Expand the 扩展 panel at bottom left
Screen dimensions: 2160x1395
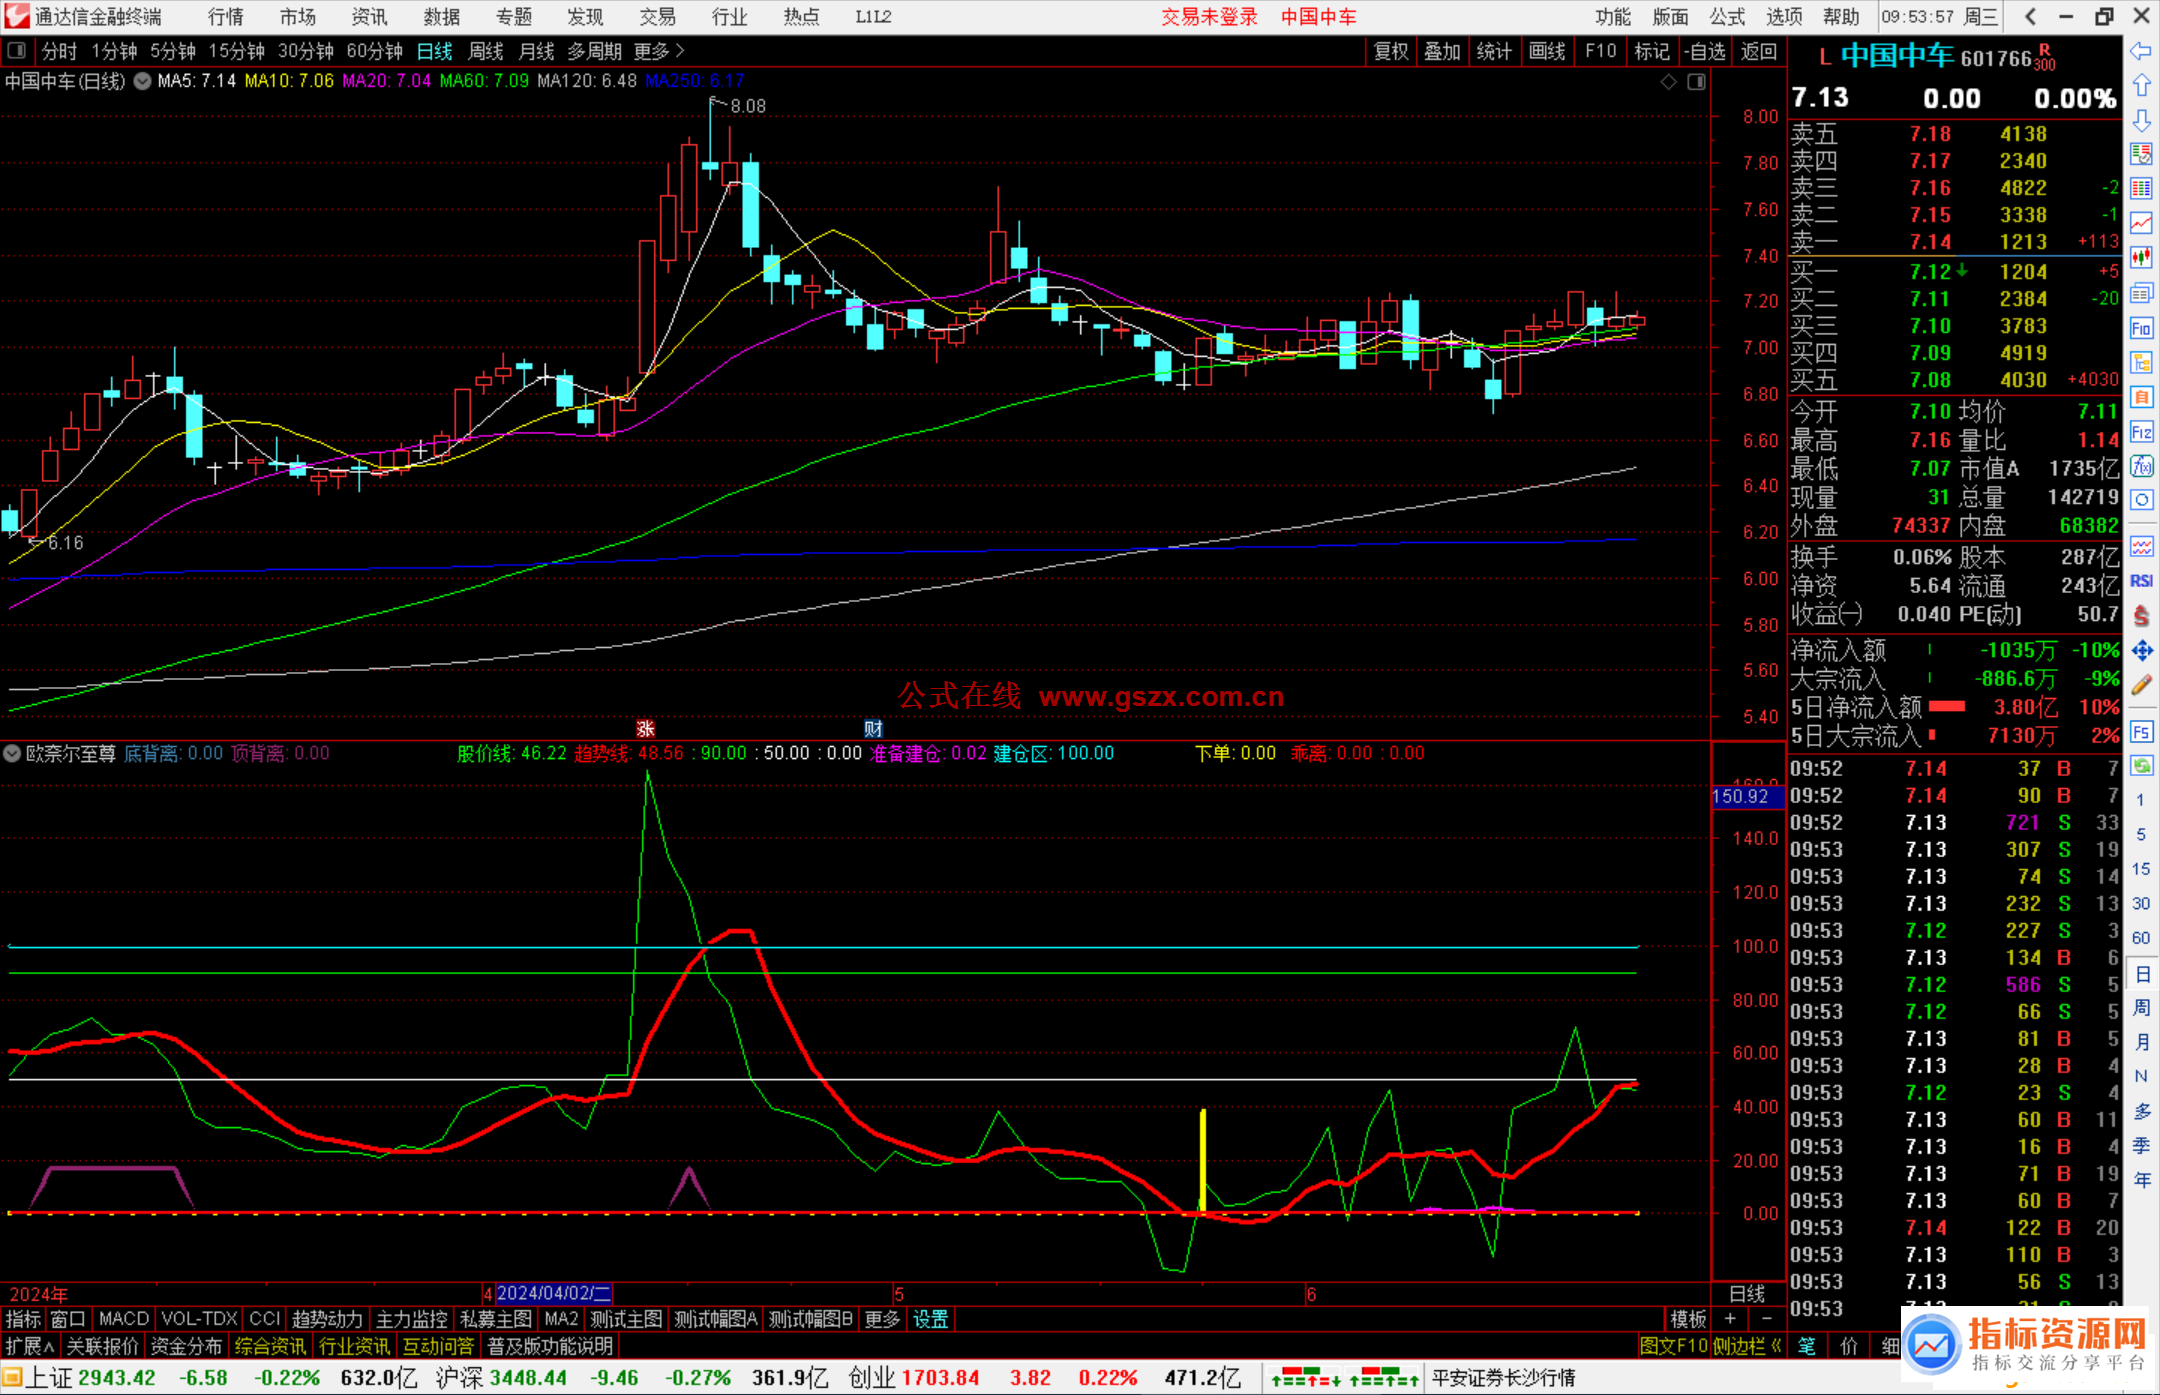pyautogui.click(x=30, y=1346)
